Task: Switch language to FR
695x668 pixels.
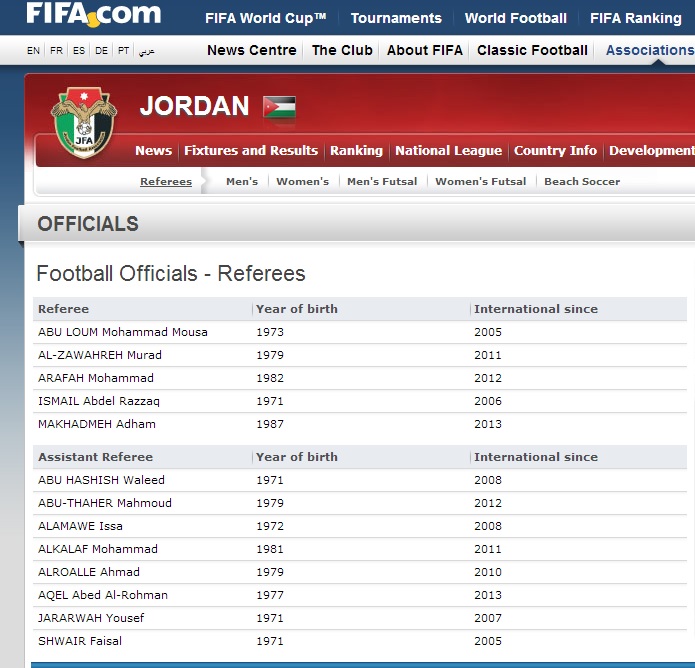Action: (56, 51)
